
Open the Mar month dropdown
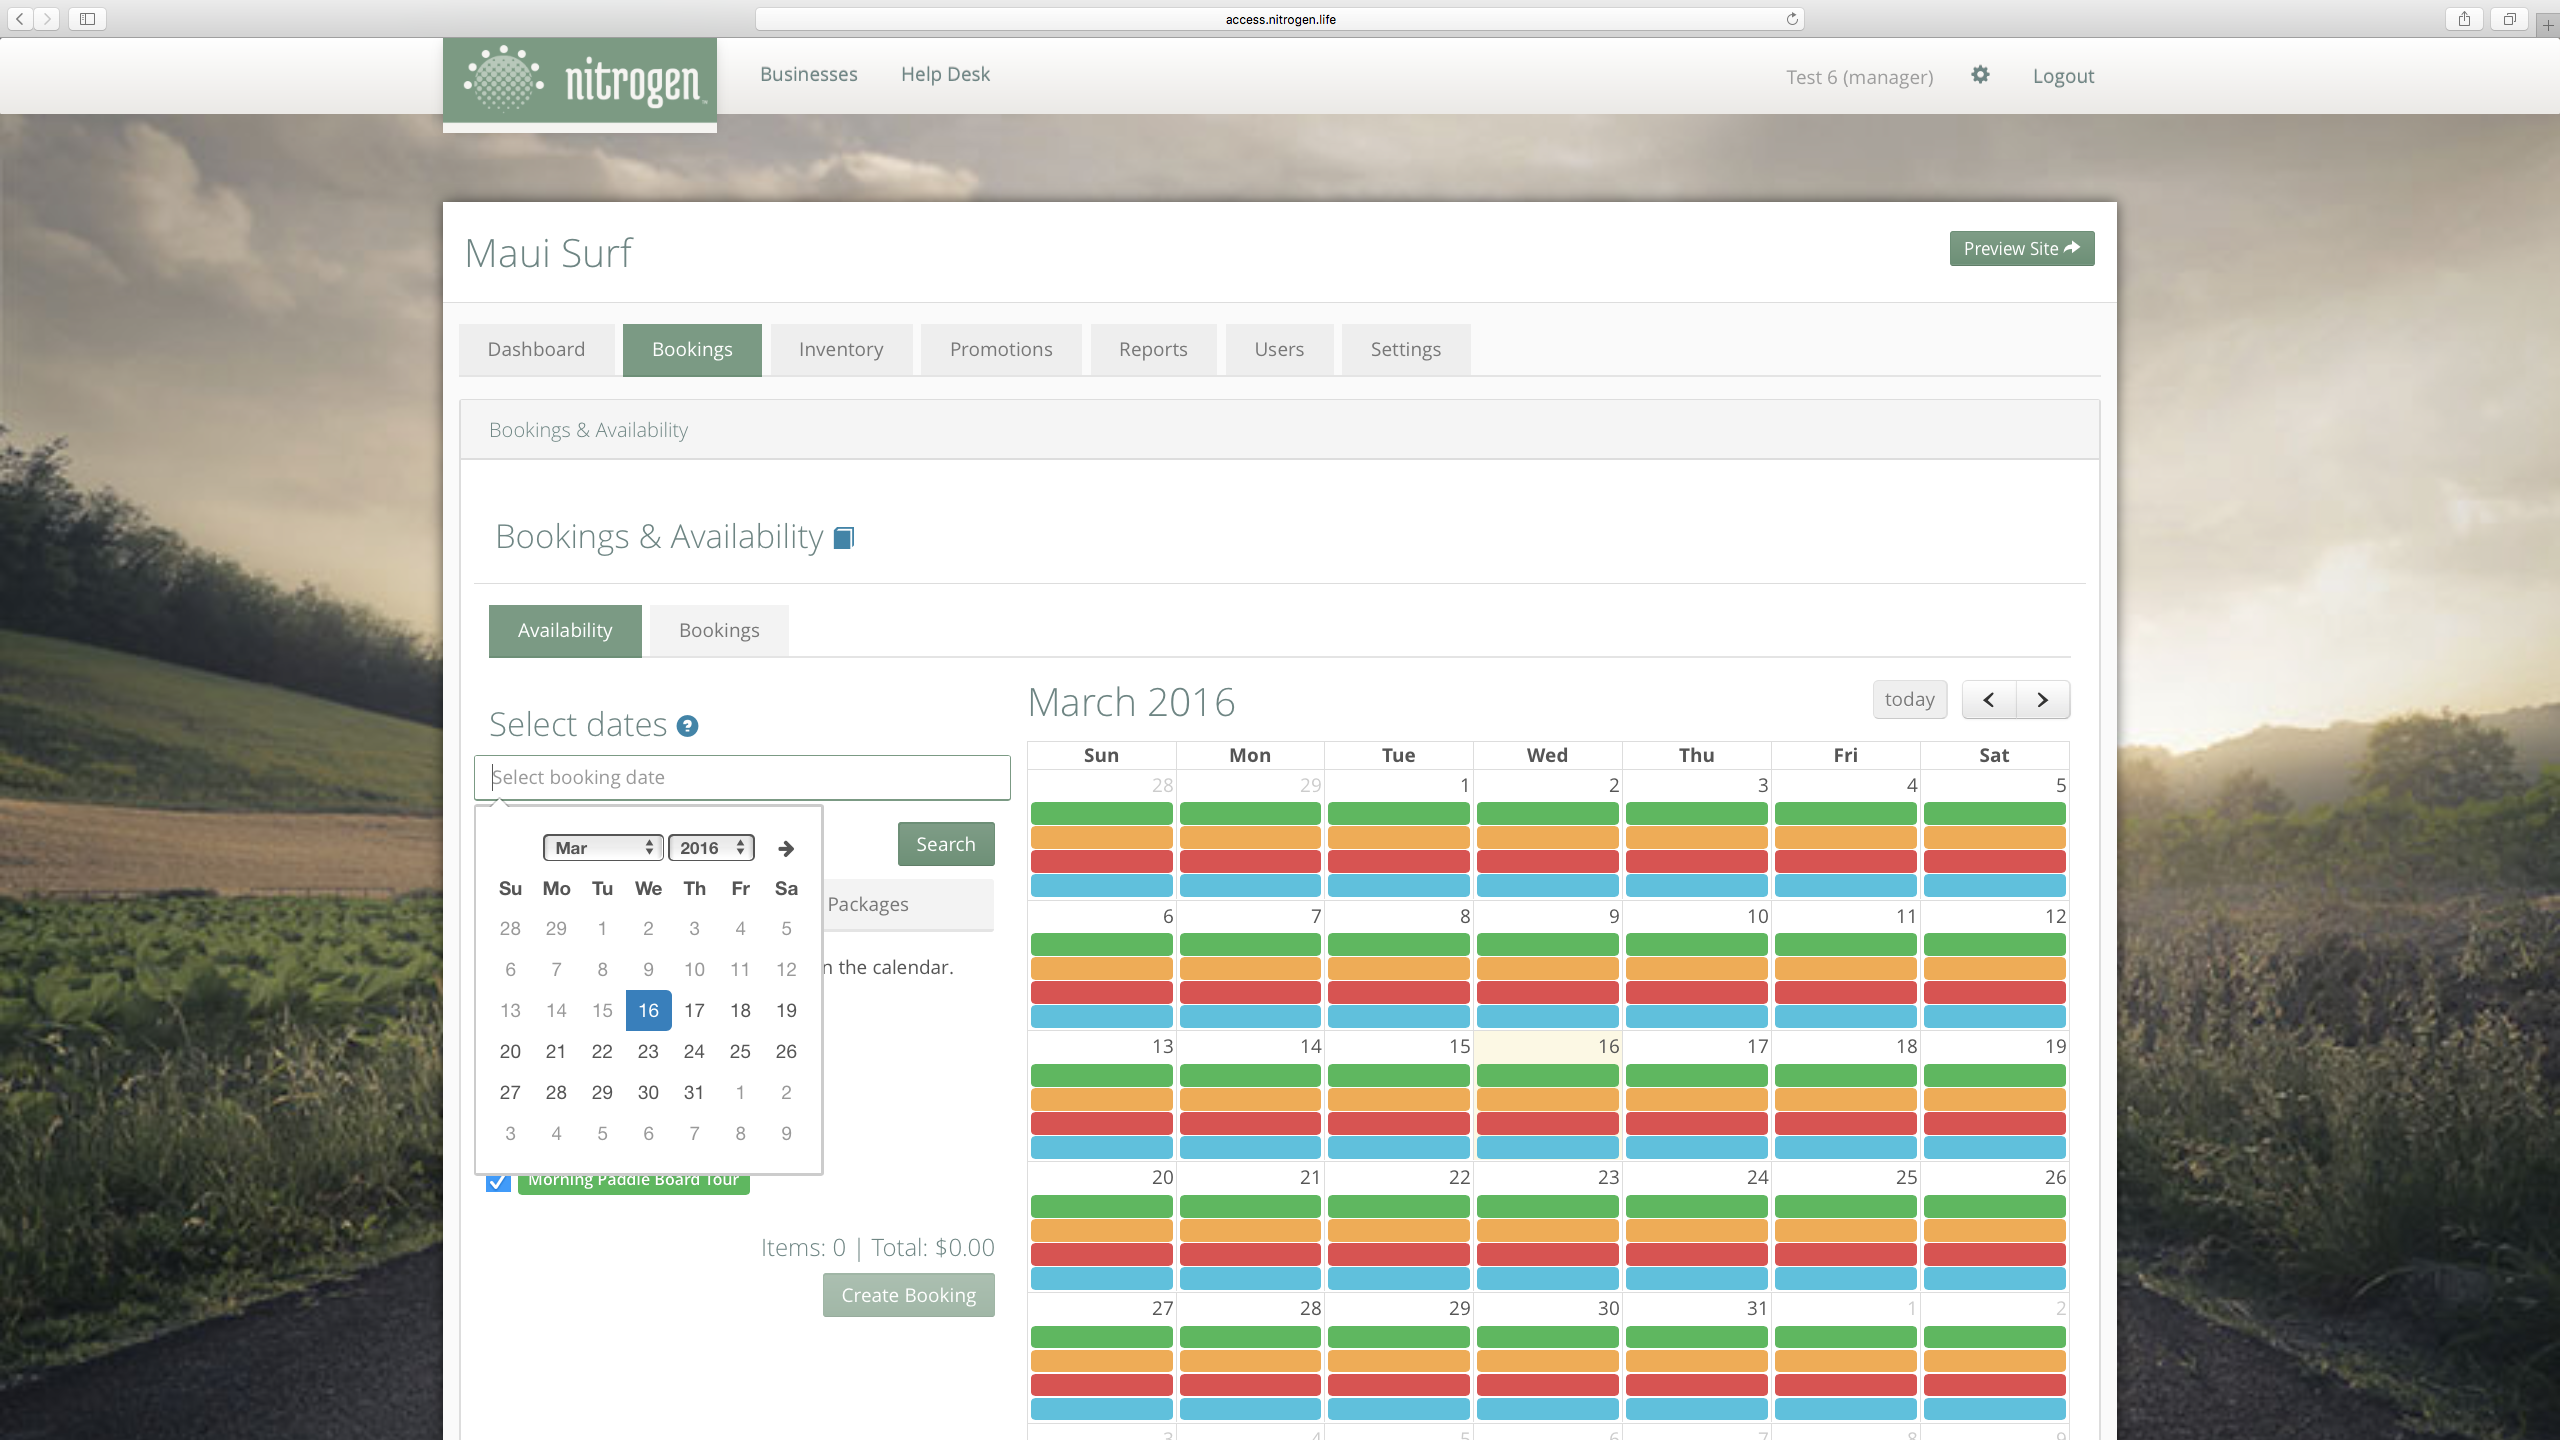click(x=603, y=848)
